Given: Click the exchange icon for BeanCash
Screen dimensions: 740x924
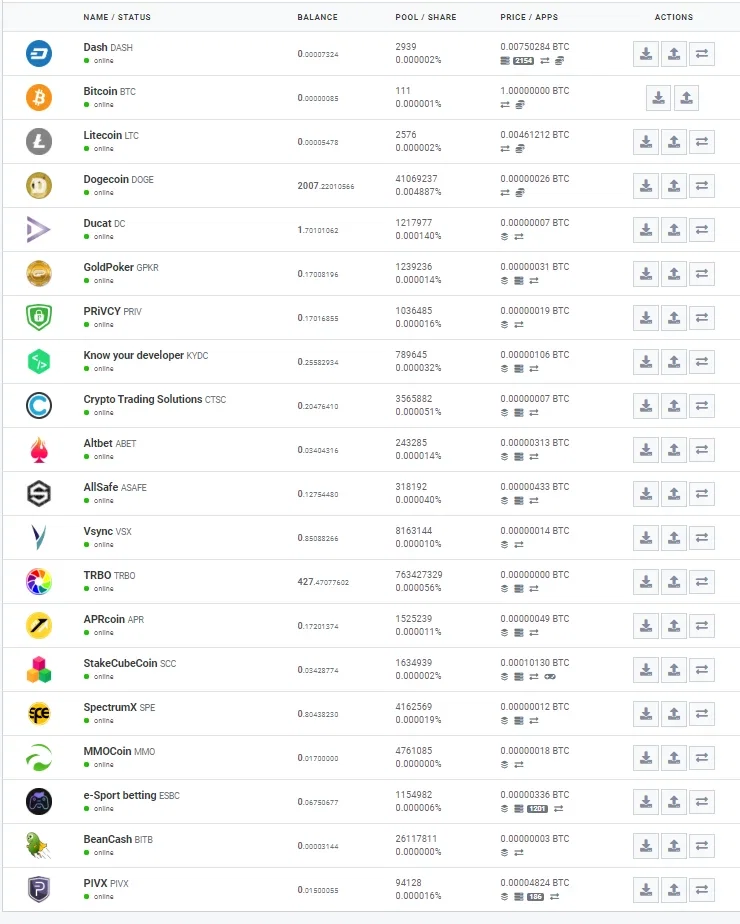Looking at the screenshot, I should coord(702,846).
